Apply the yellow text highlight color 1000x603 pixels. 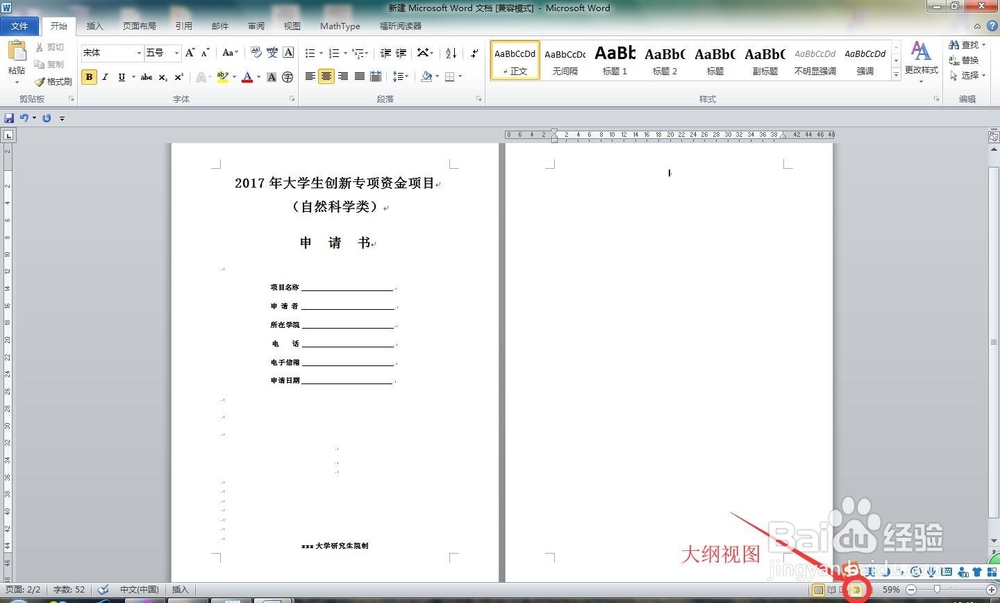click(222, 77)
